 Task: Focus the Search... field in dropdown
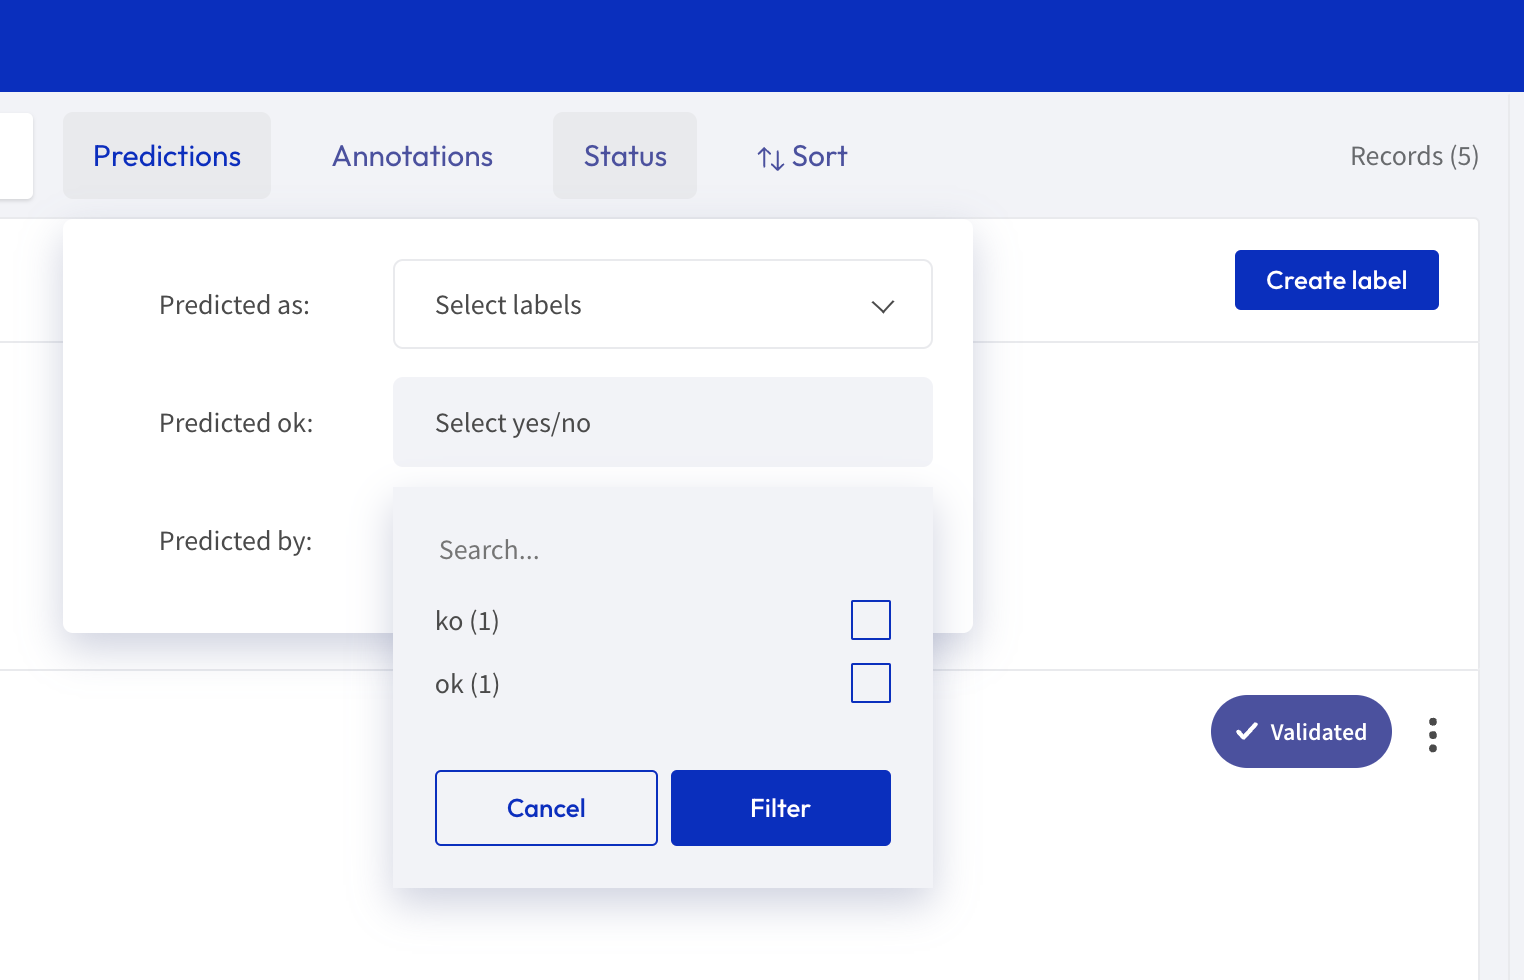(x=663, y=550)
